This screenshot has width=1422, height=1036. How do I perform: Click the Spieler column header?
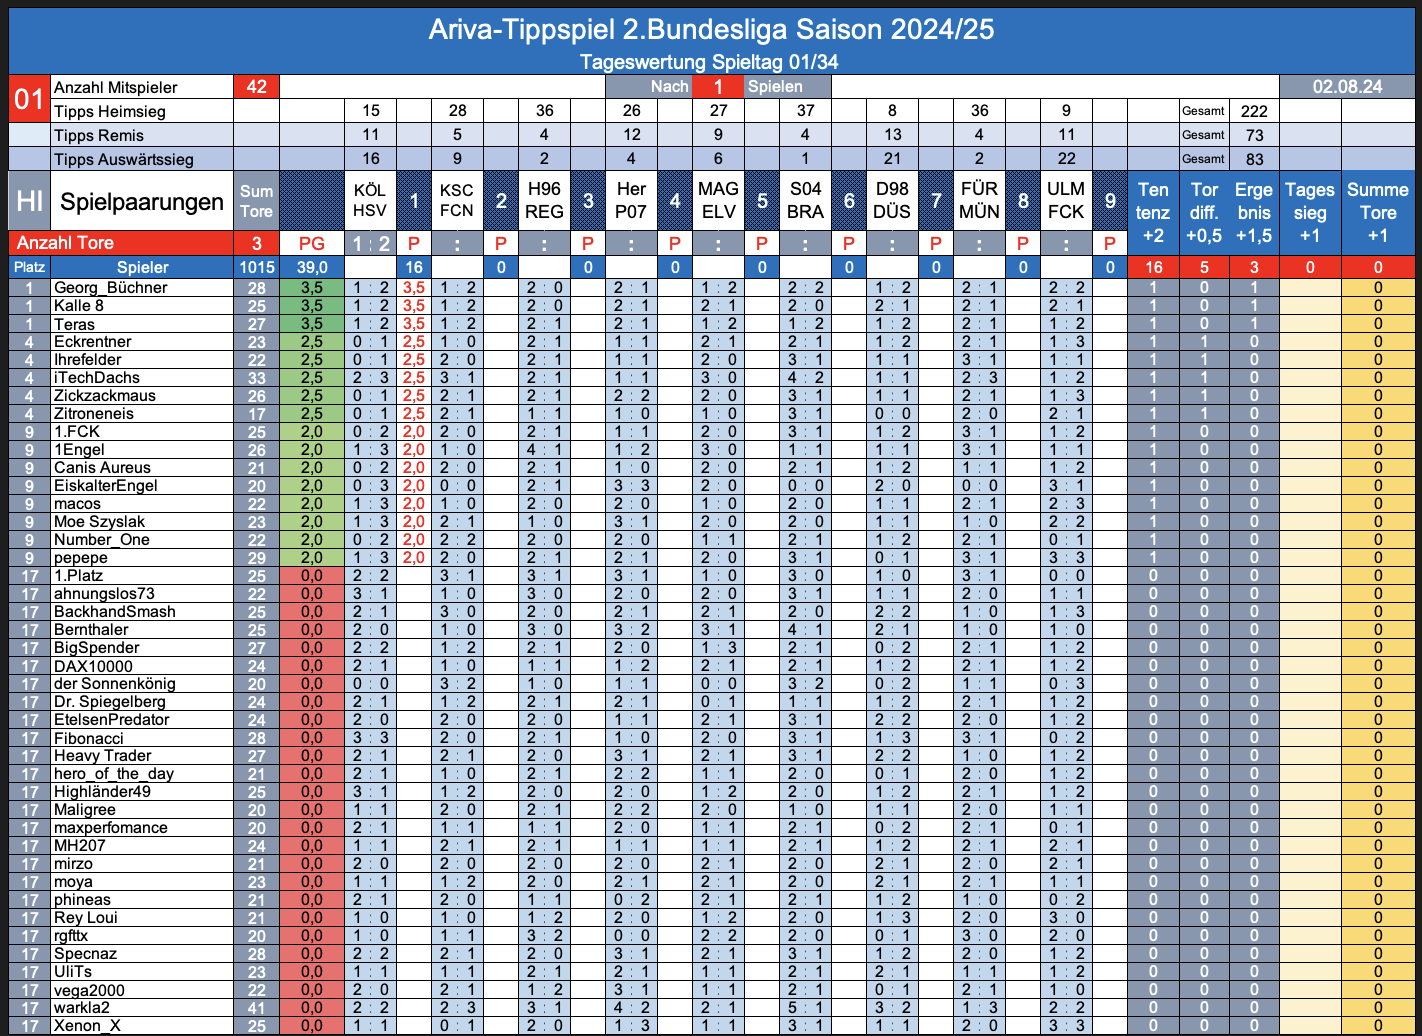142,267
